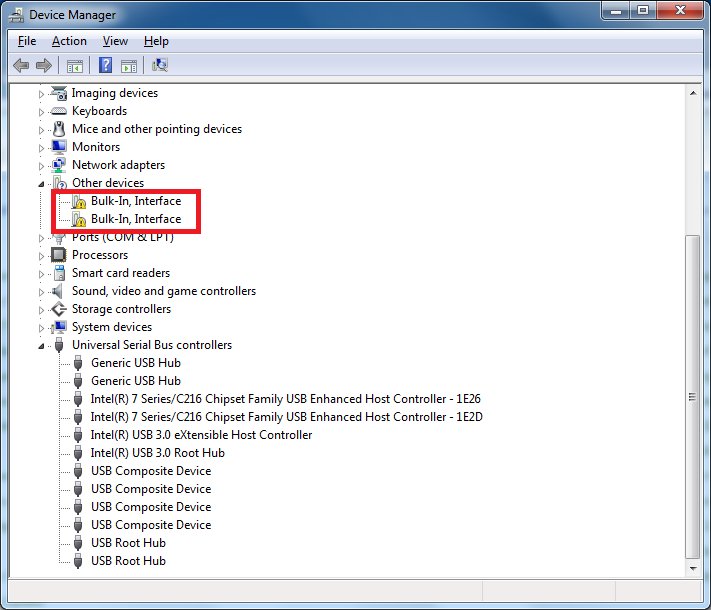The image size is (711, 610).
Task: Select the second Generic USB Hub
Action: tap(136, 381)
